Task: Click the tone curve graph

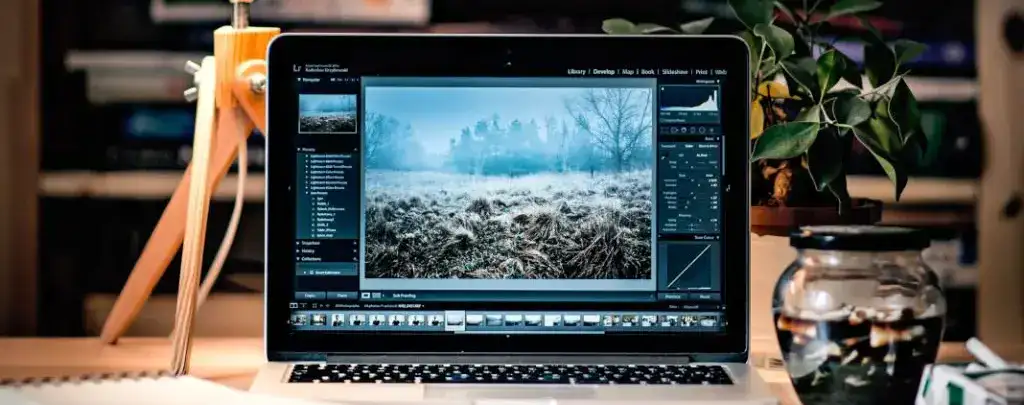Action: 689,265
